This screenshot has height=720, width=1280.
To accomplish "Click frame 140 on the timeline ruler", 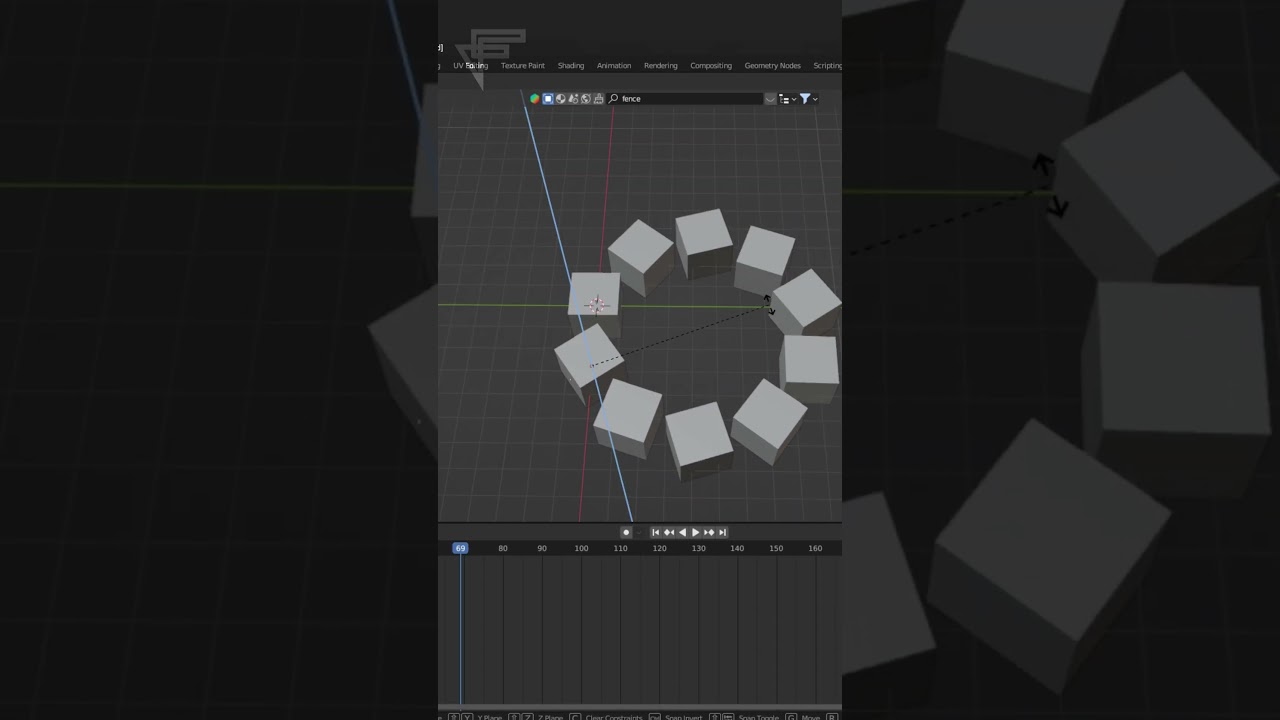I will pyautogui.click(x=737, y=548).
